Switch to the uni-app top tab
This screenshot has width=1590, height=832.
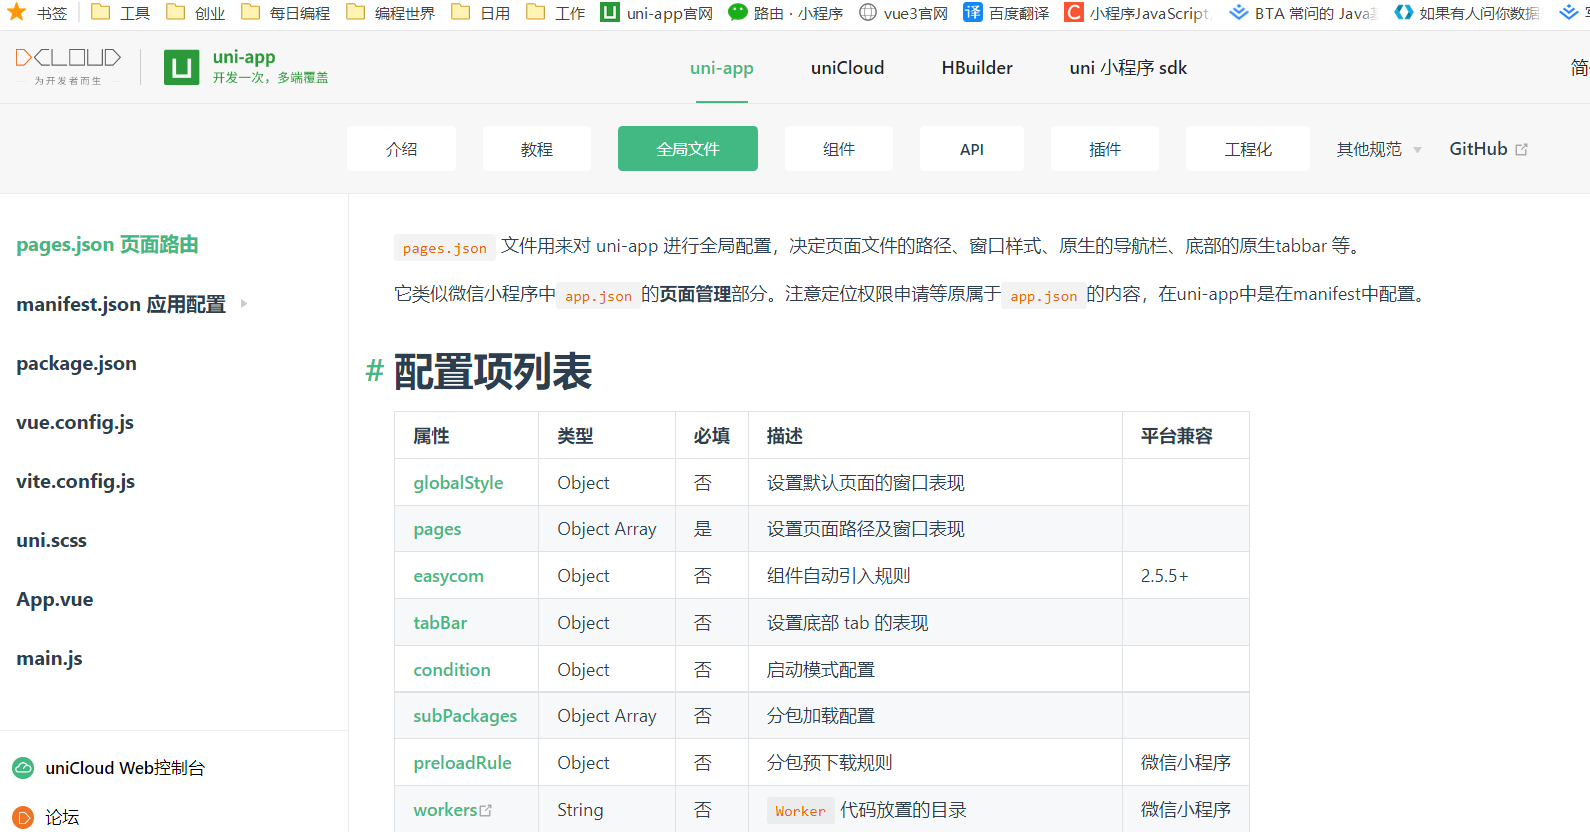point(722,68)
